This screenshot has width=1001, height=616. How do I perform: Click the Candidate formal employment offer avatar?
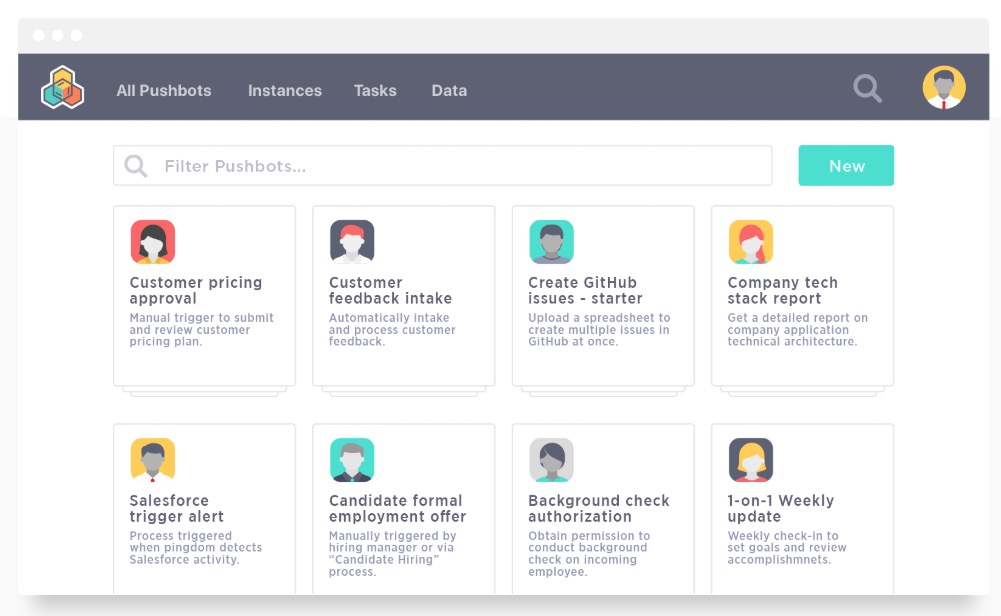tap(352, 460)
